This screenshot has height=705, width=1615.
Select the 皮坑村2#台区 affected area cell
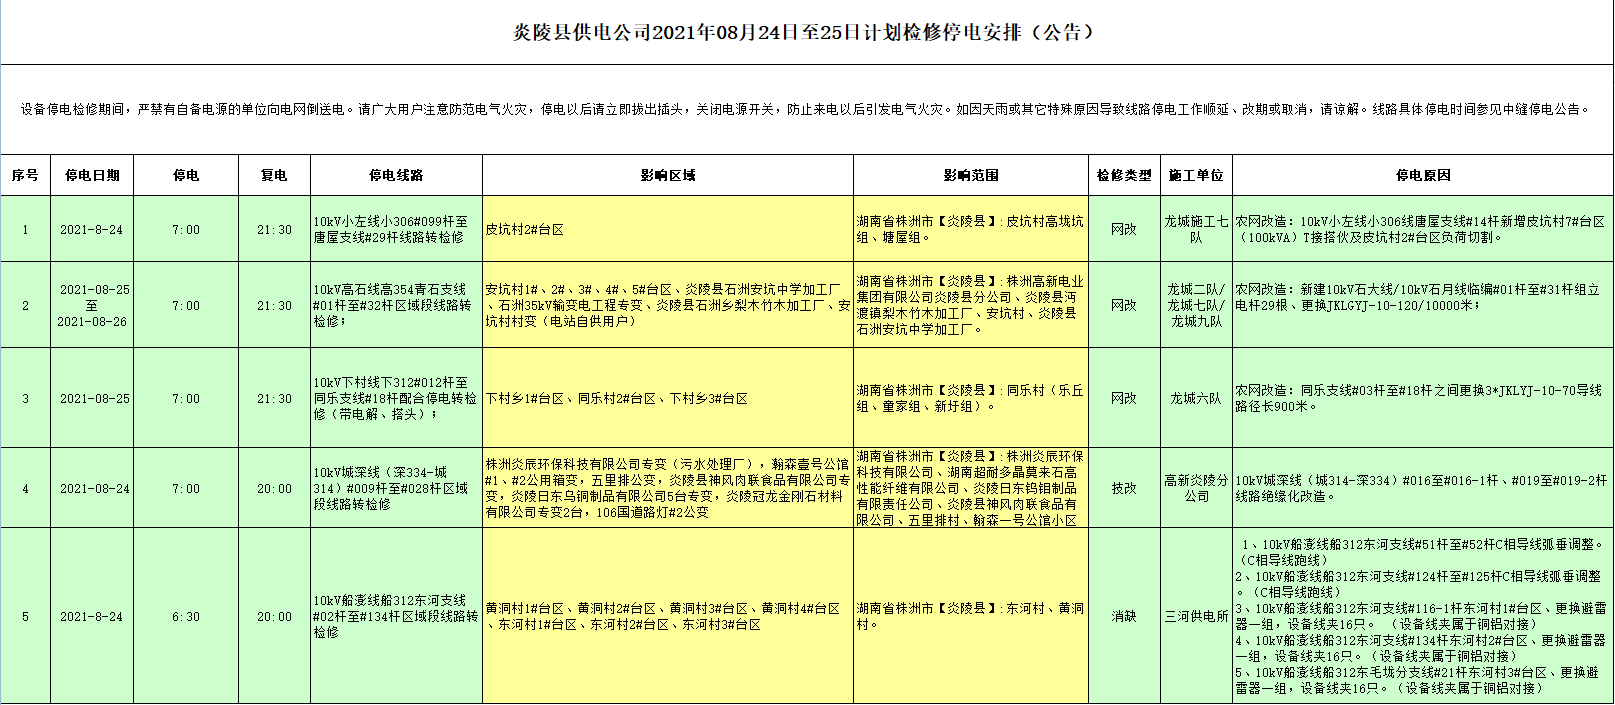[525, 229]
